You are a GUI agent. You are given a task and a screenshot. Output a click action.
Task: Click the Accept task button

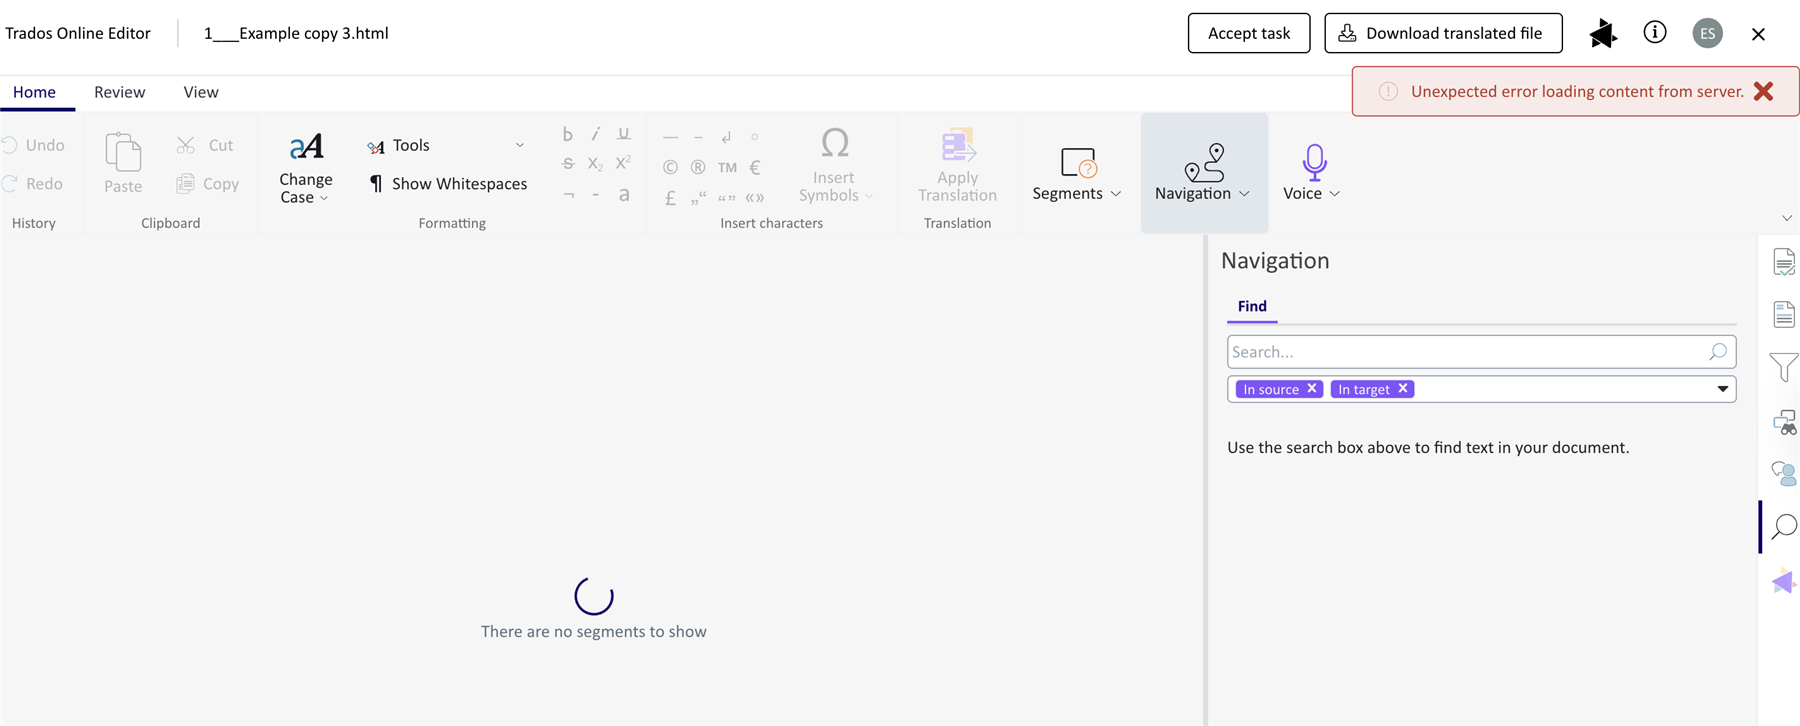pos(1248,33)
